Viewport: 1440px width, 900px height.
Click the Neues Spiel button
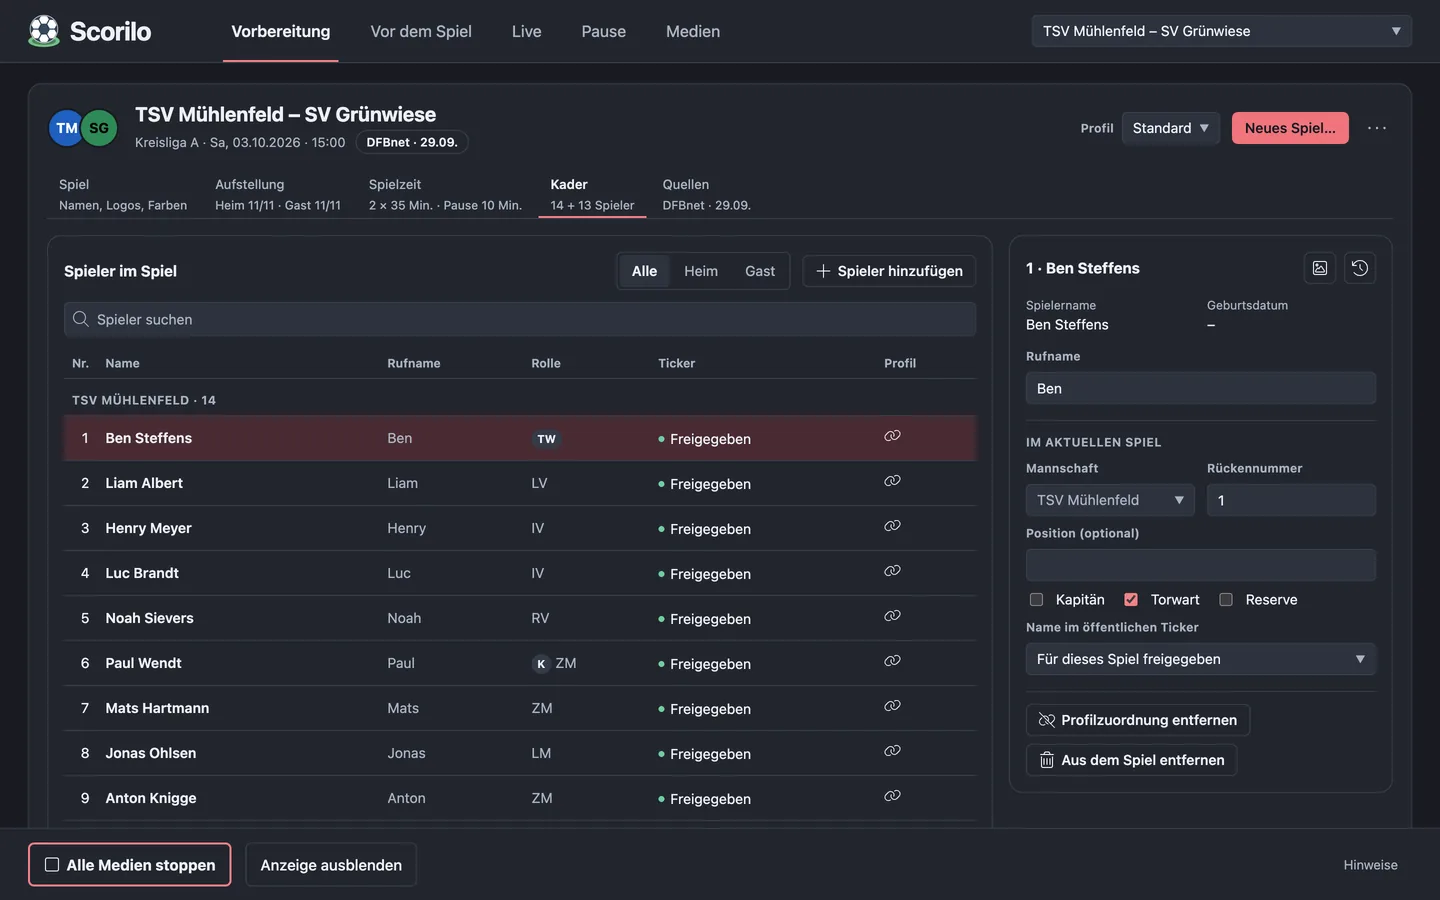pyautogui.click(x=1290, y=128)
